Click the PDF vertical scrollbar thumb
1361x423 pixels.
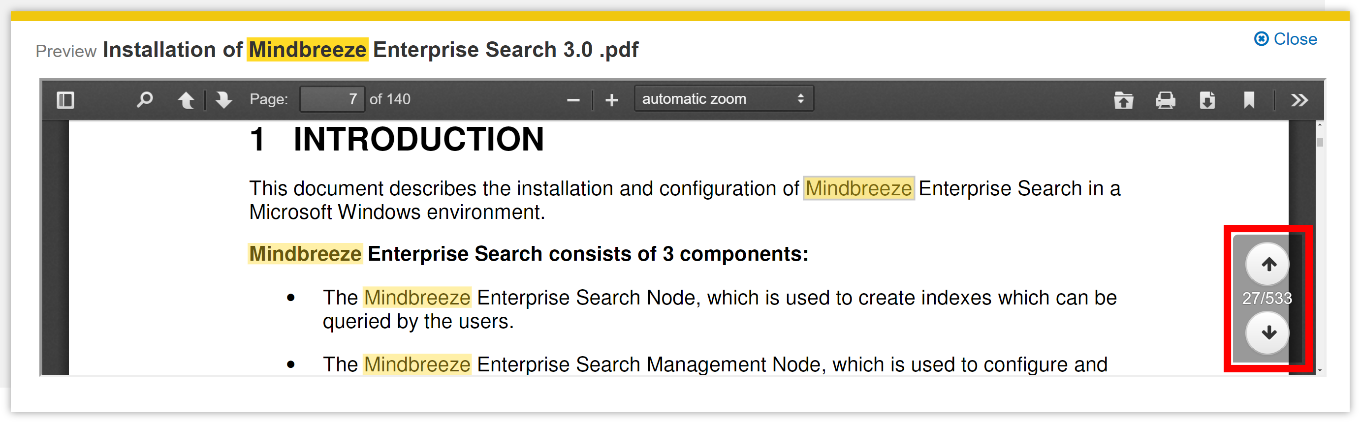pos(1320,143)
